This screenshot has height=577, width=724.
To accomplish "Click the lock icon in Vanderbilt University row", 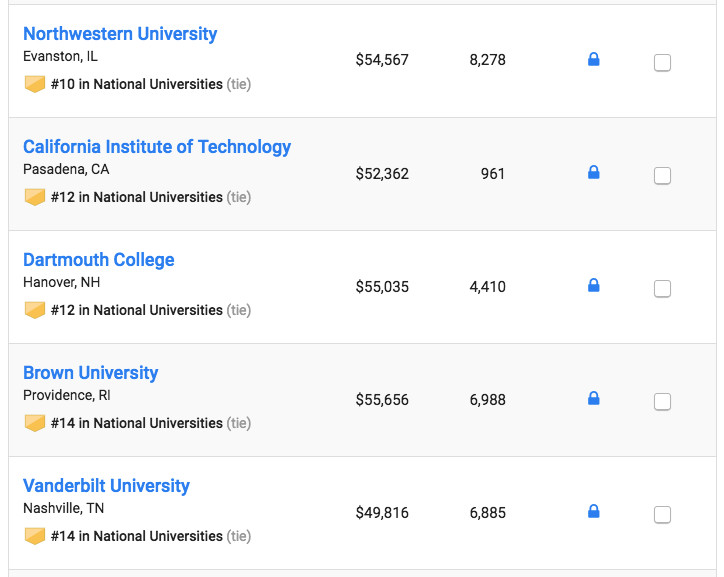I will pos(593,512).
